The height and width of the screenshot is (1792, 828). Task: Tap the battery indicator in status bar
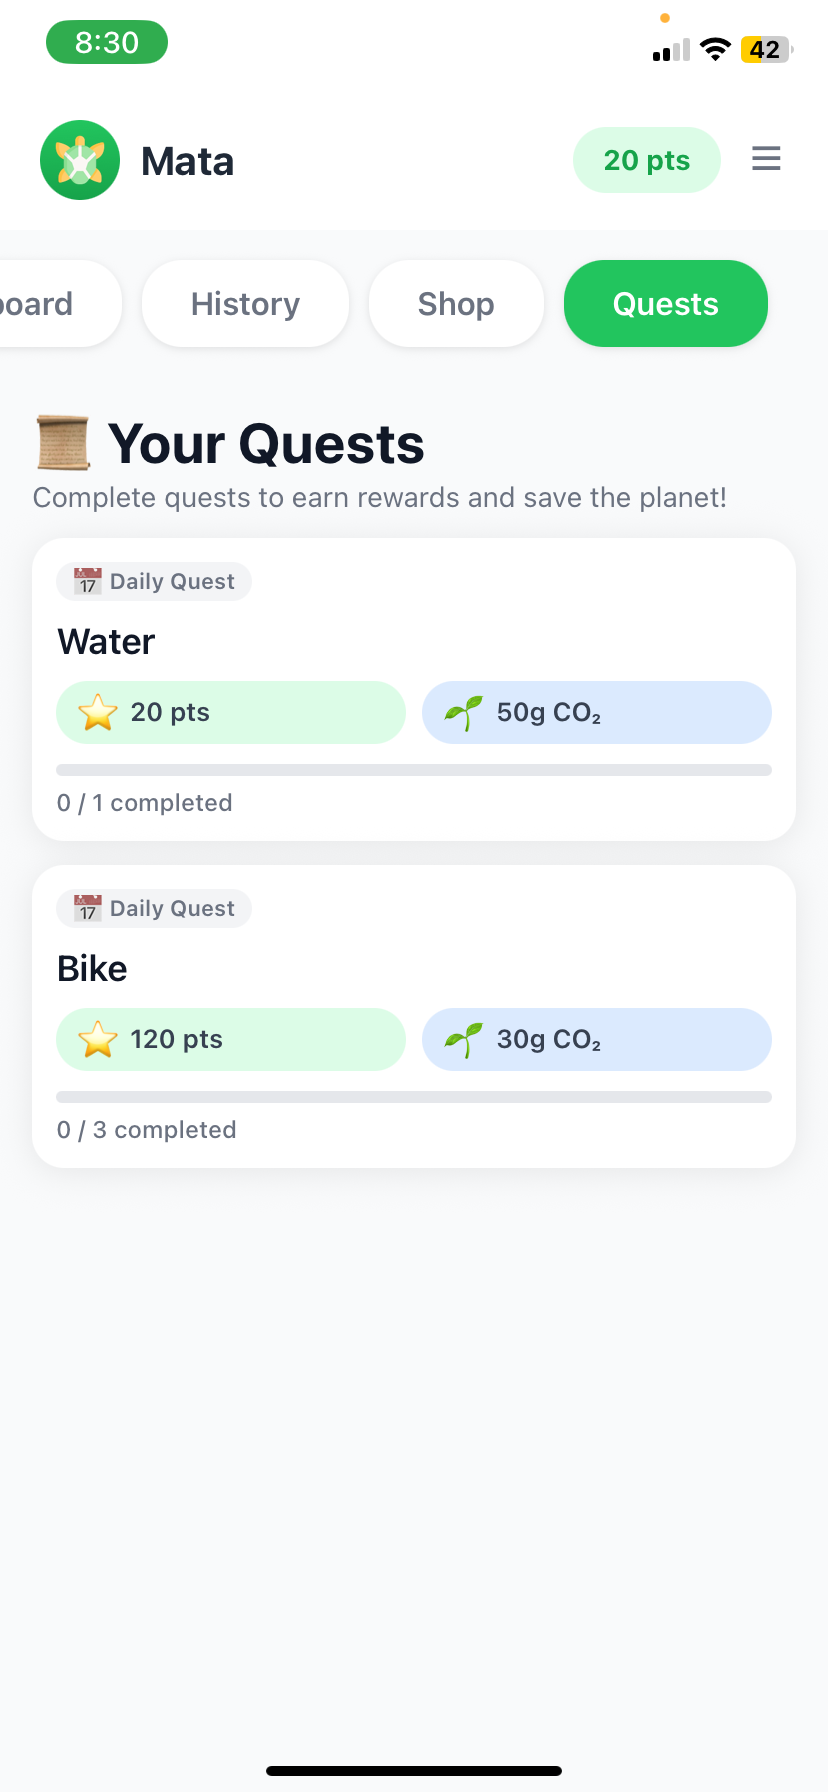pyautogui.click(x=765, y=50)
